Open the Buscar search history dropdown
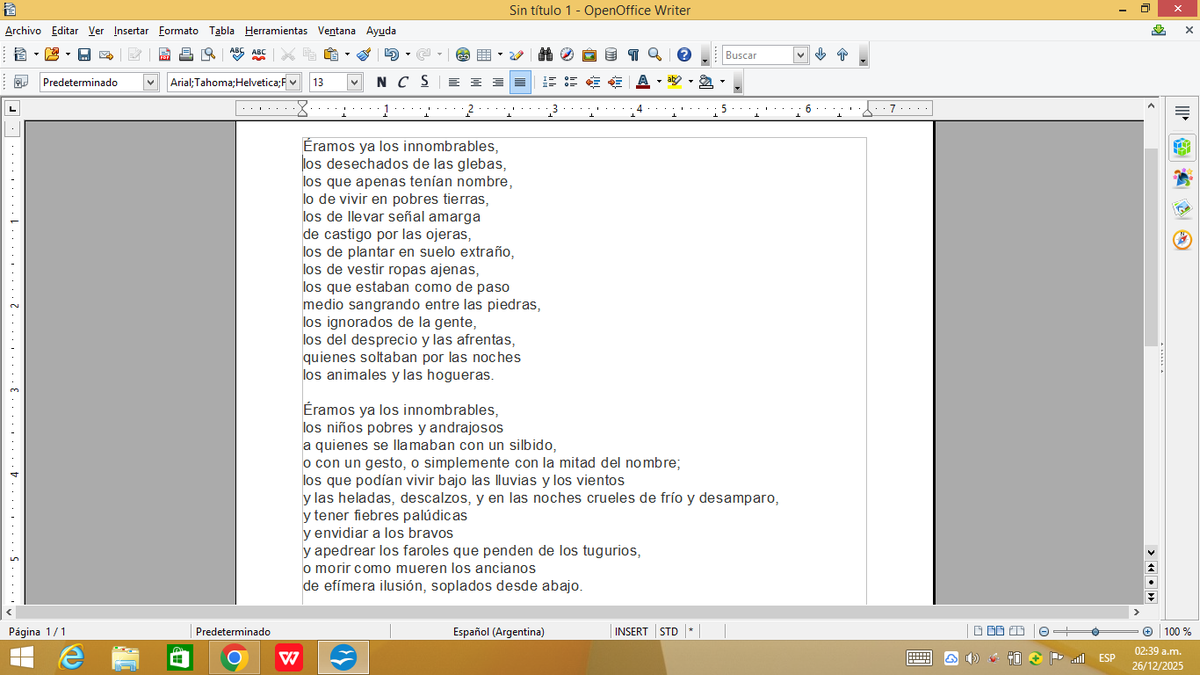The image size is (1200, 675). click(x=800, y=55)
